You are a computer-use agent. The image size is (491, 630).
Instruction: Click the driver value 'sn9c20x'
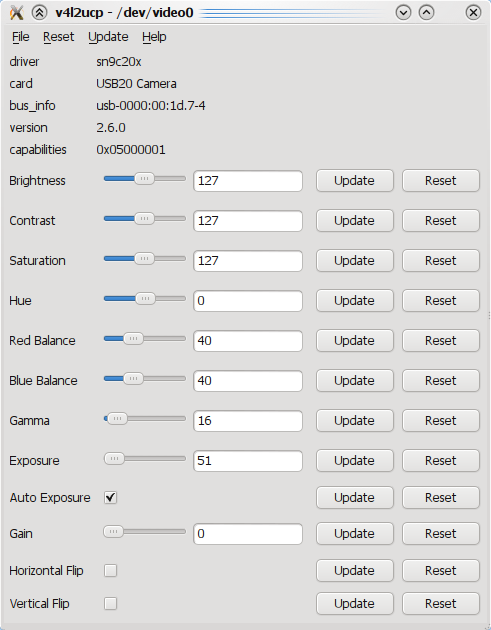coord(119,62)
